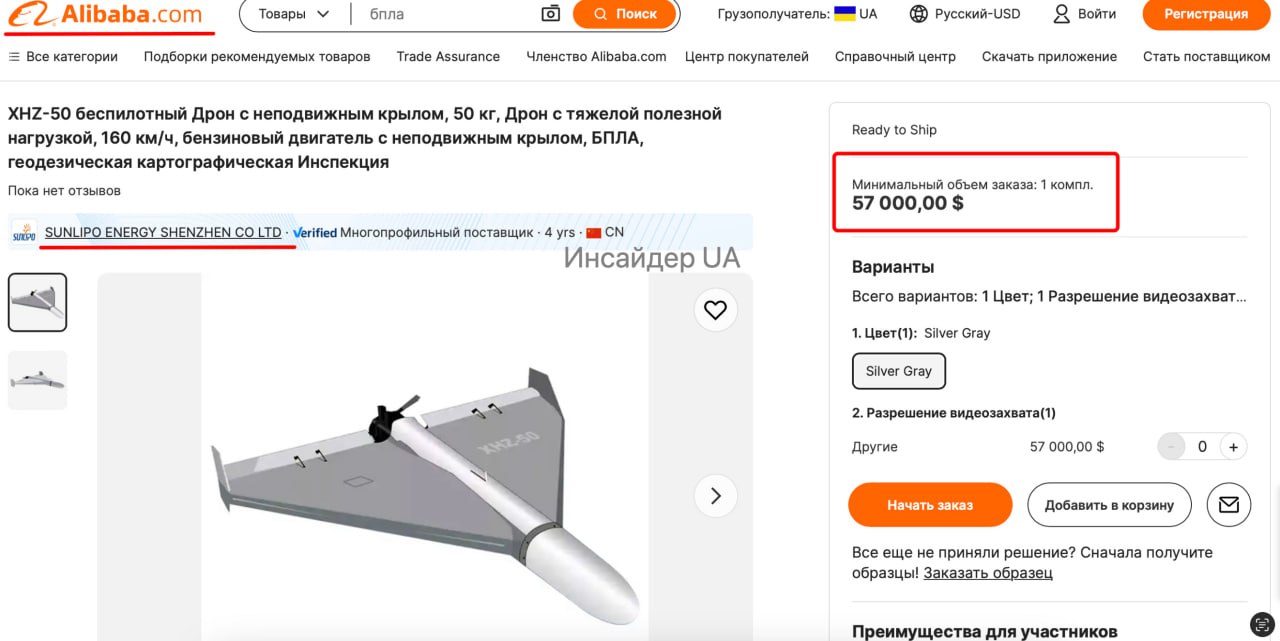Image resolution: width=1280 pixels, height=641 pixels.
Task: Expand the Товары search category dropdown
Action: coord(294,14)
